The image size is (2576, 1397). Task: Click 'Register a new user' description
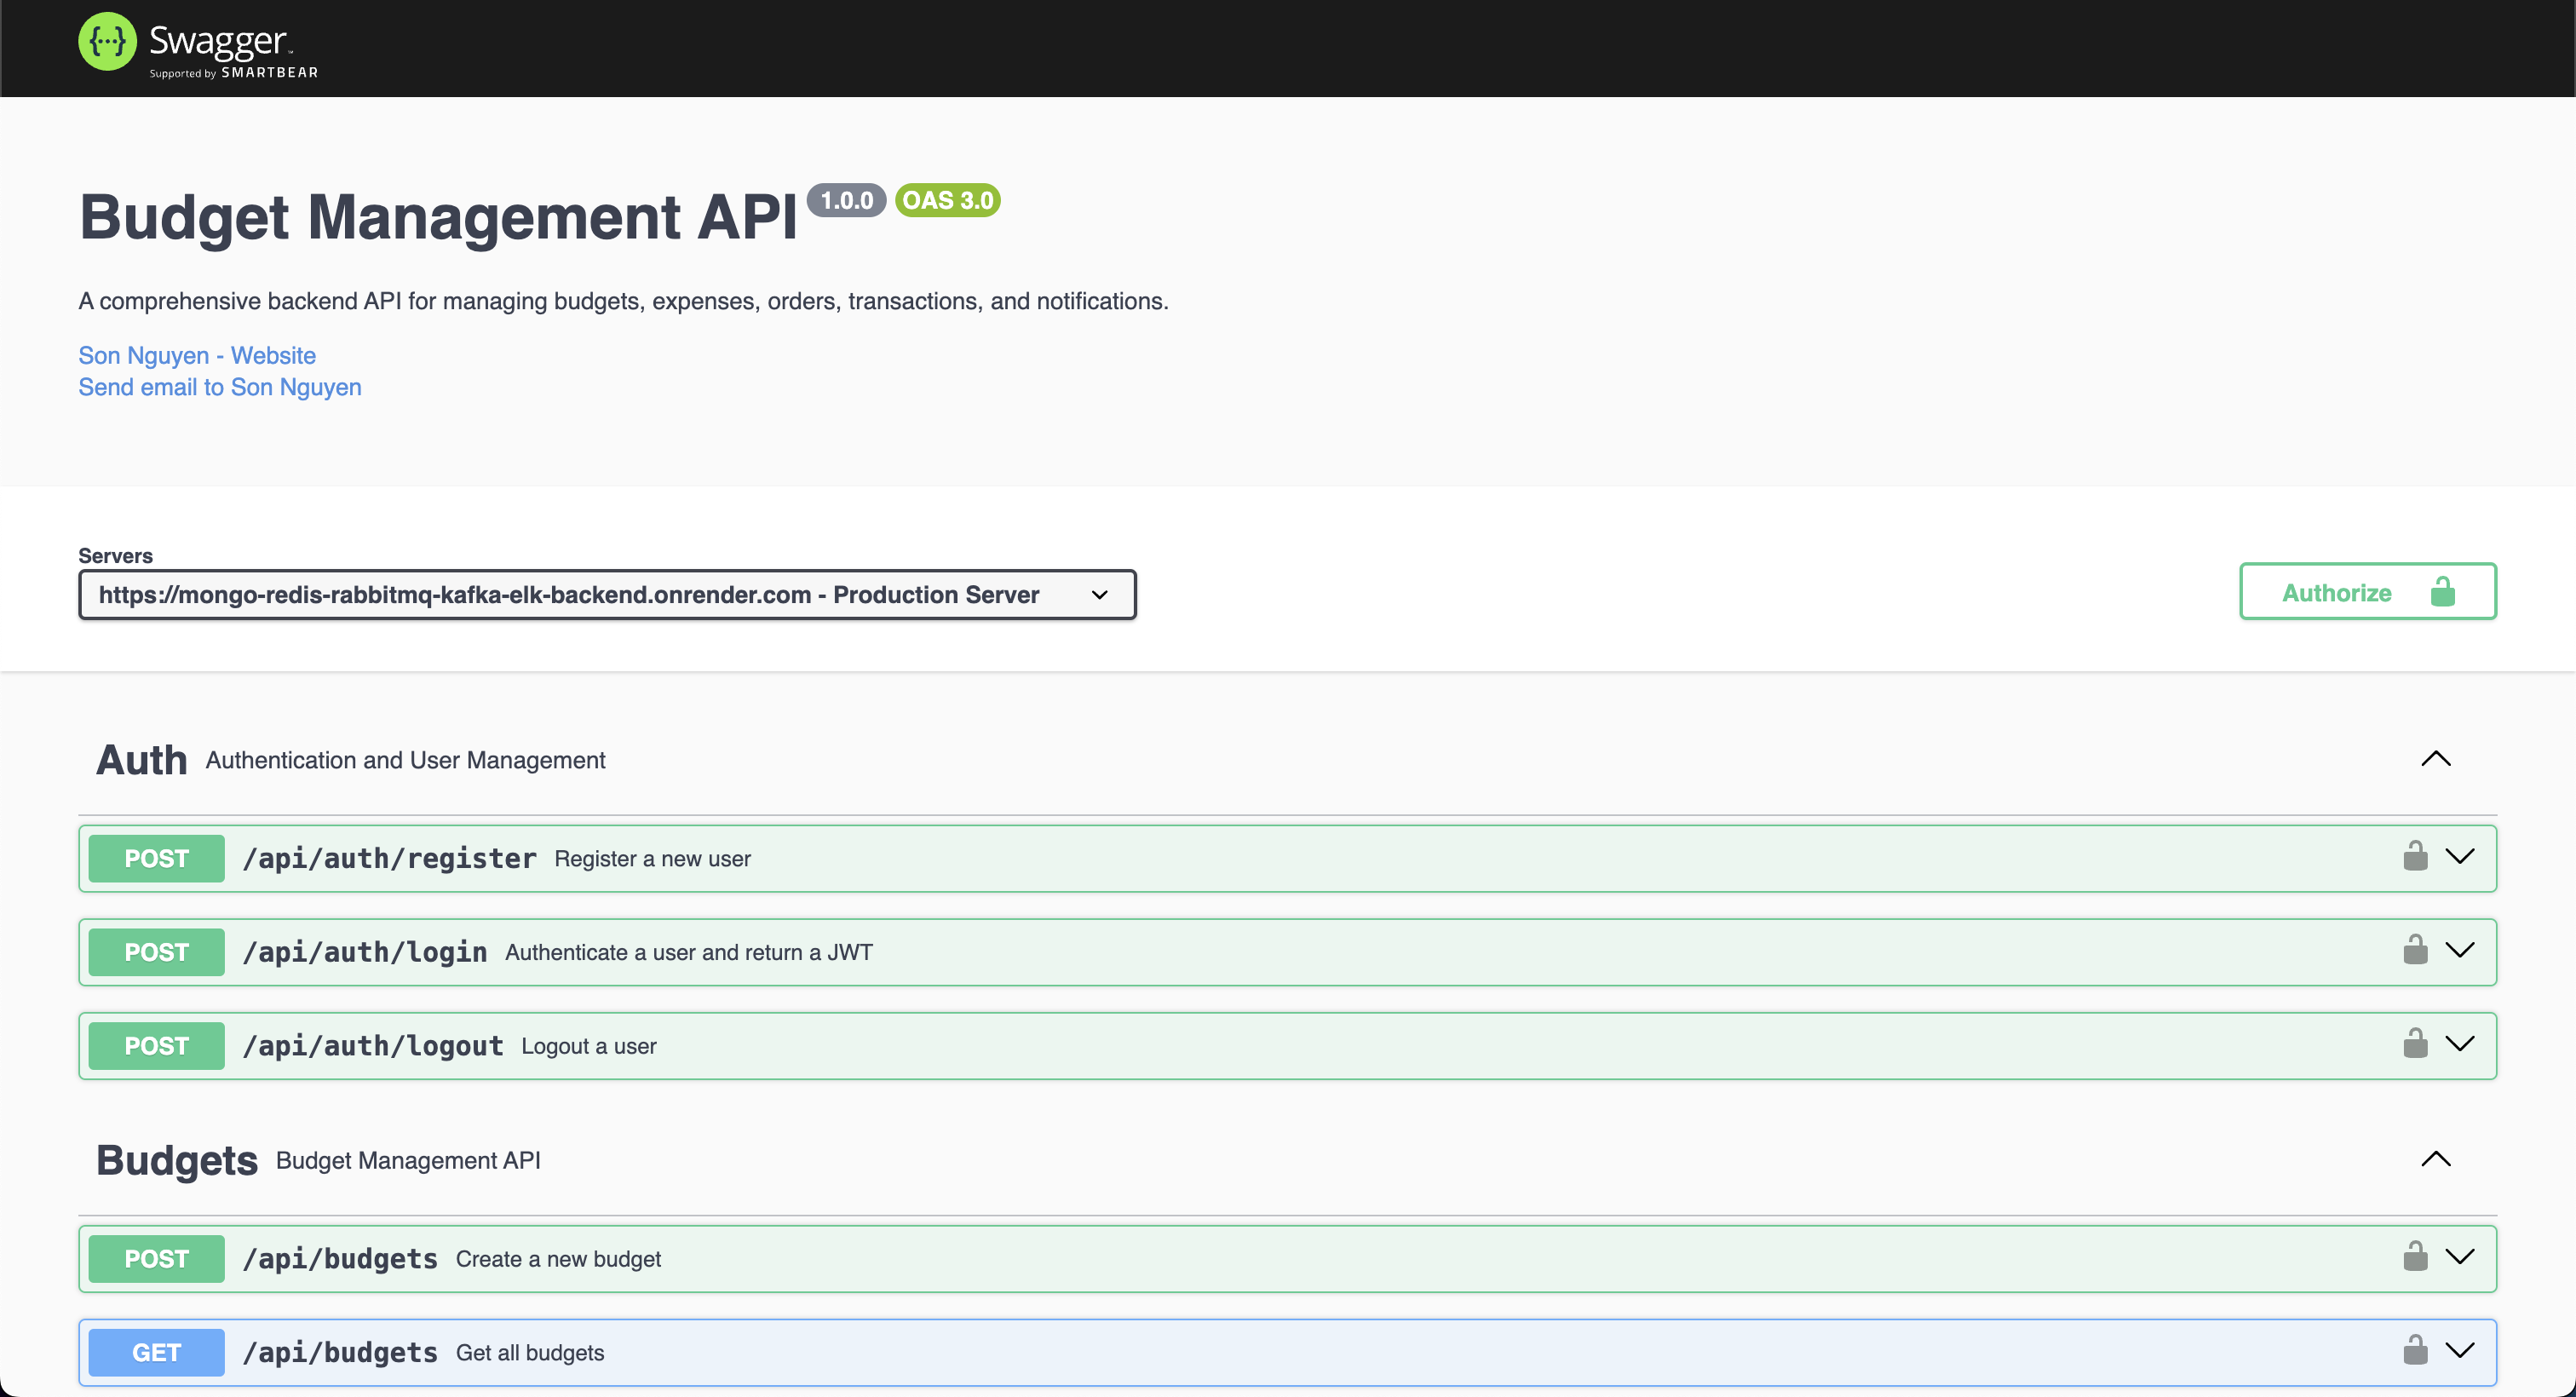point(653,859)
